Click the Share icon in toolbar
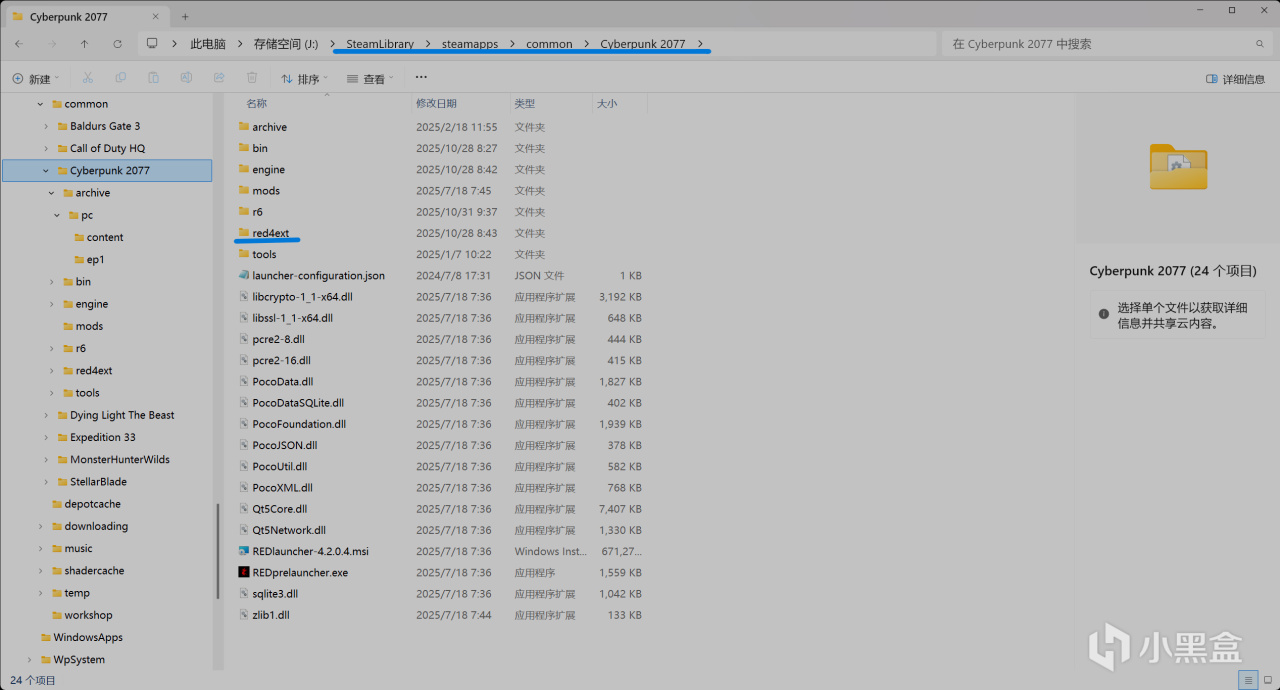Screen dimensions: 1280x690 219,78
